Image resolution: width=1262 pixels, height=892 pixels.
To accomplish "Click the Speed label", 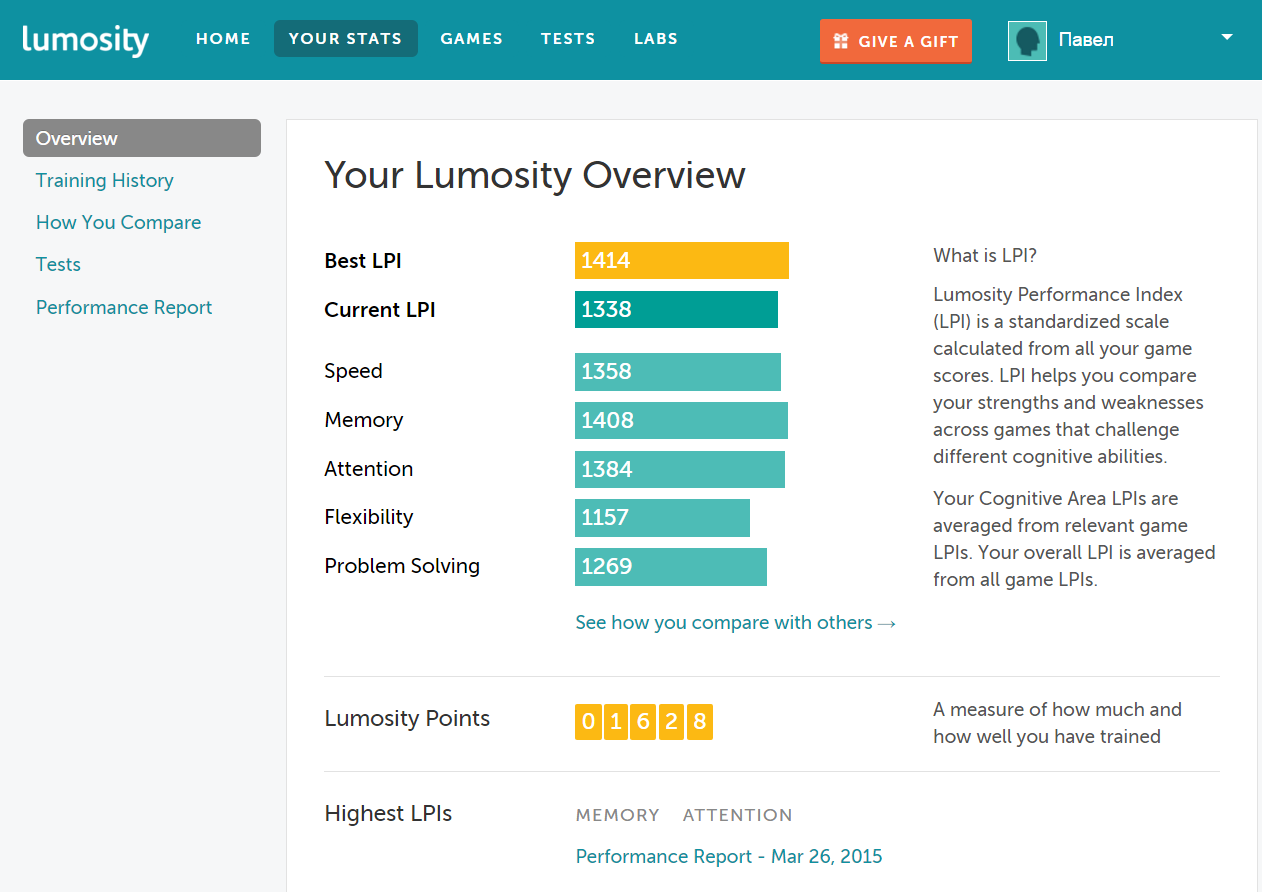I will click(353, 371).
